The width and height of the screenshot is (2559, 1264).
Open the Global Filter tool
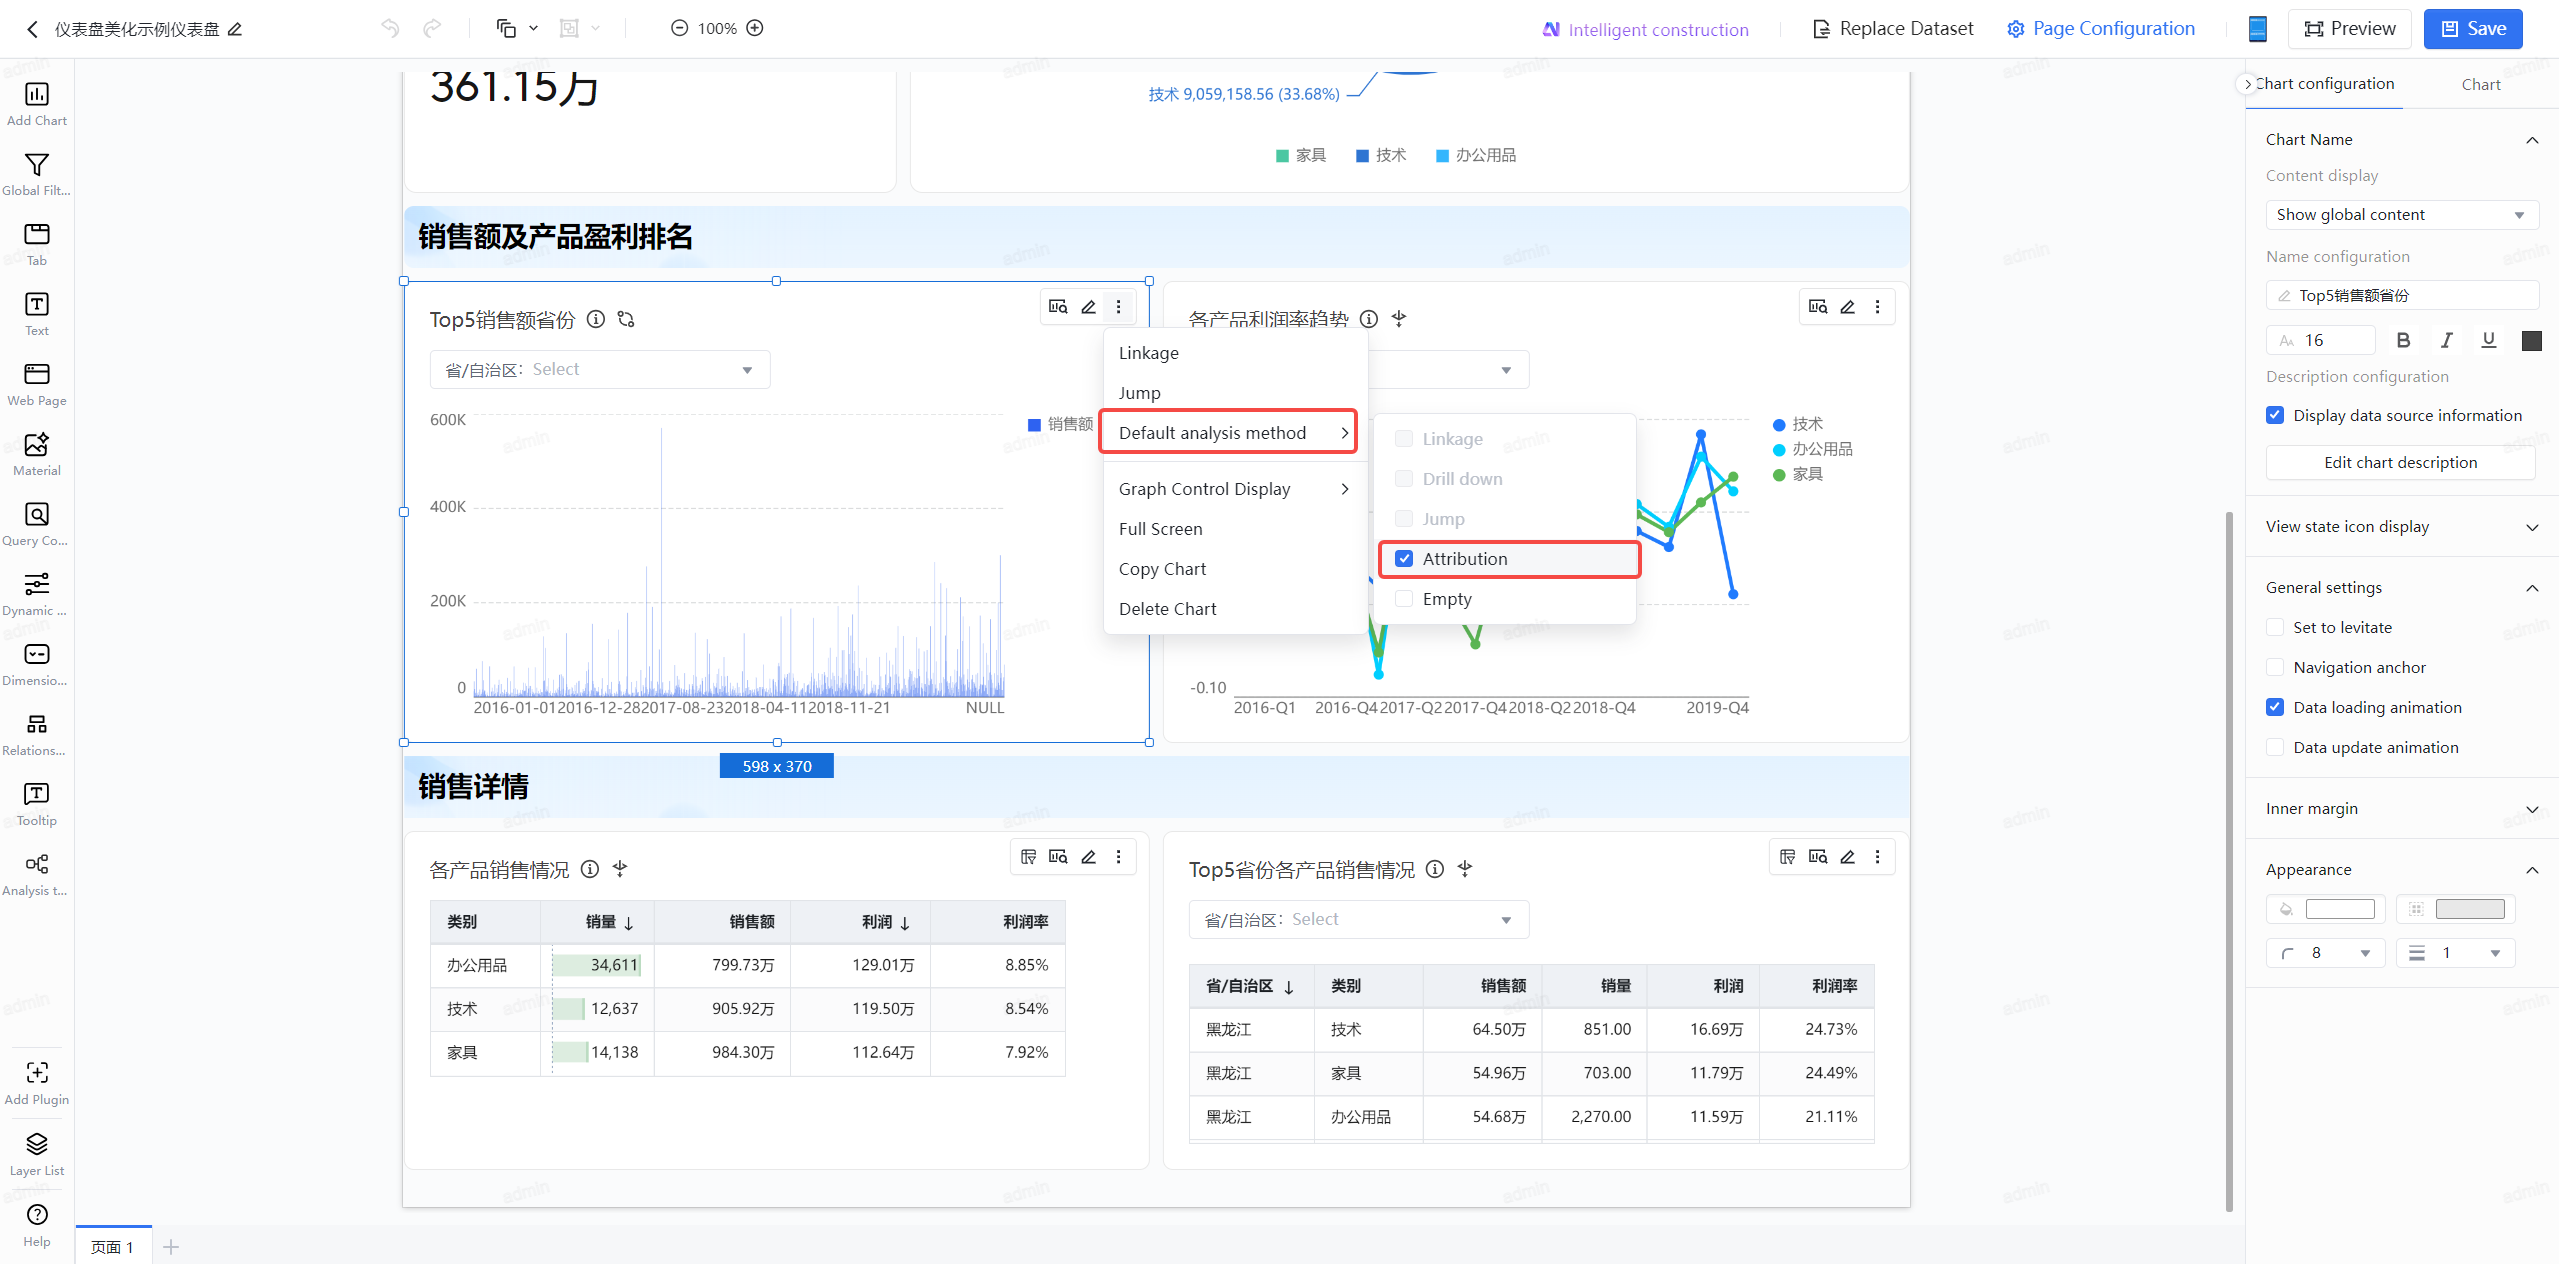pyautogui.click(x=37, y=174)
